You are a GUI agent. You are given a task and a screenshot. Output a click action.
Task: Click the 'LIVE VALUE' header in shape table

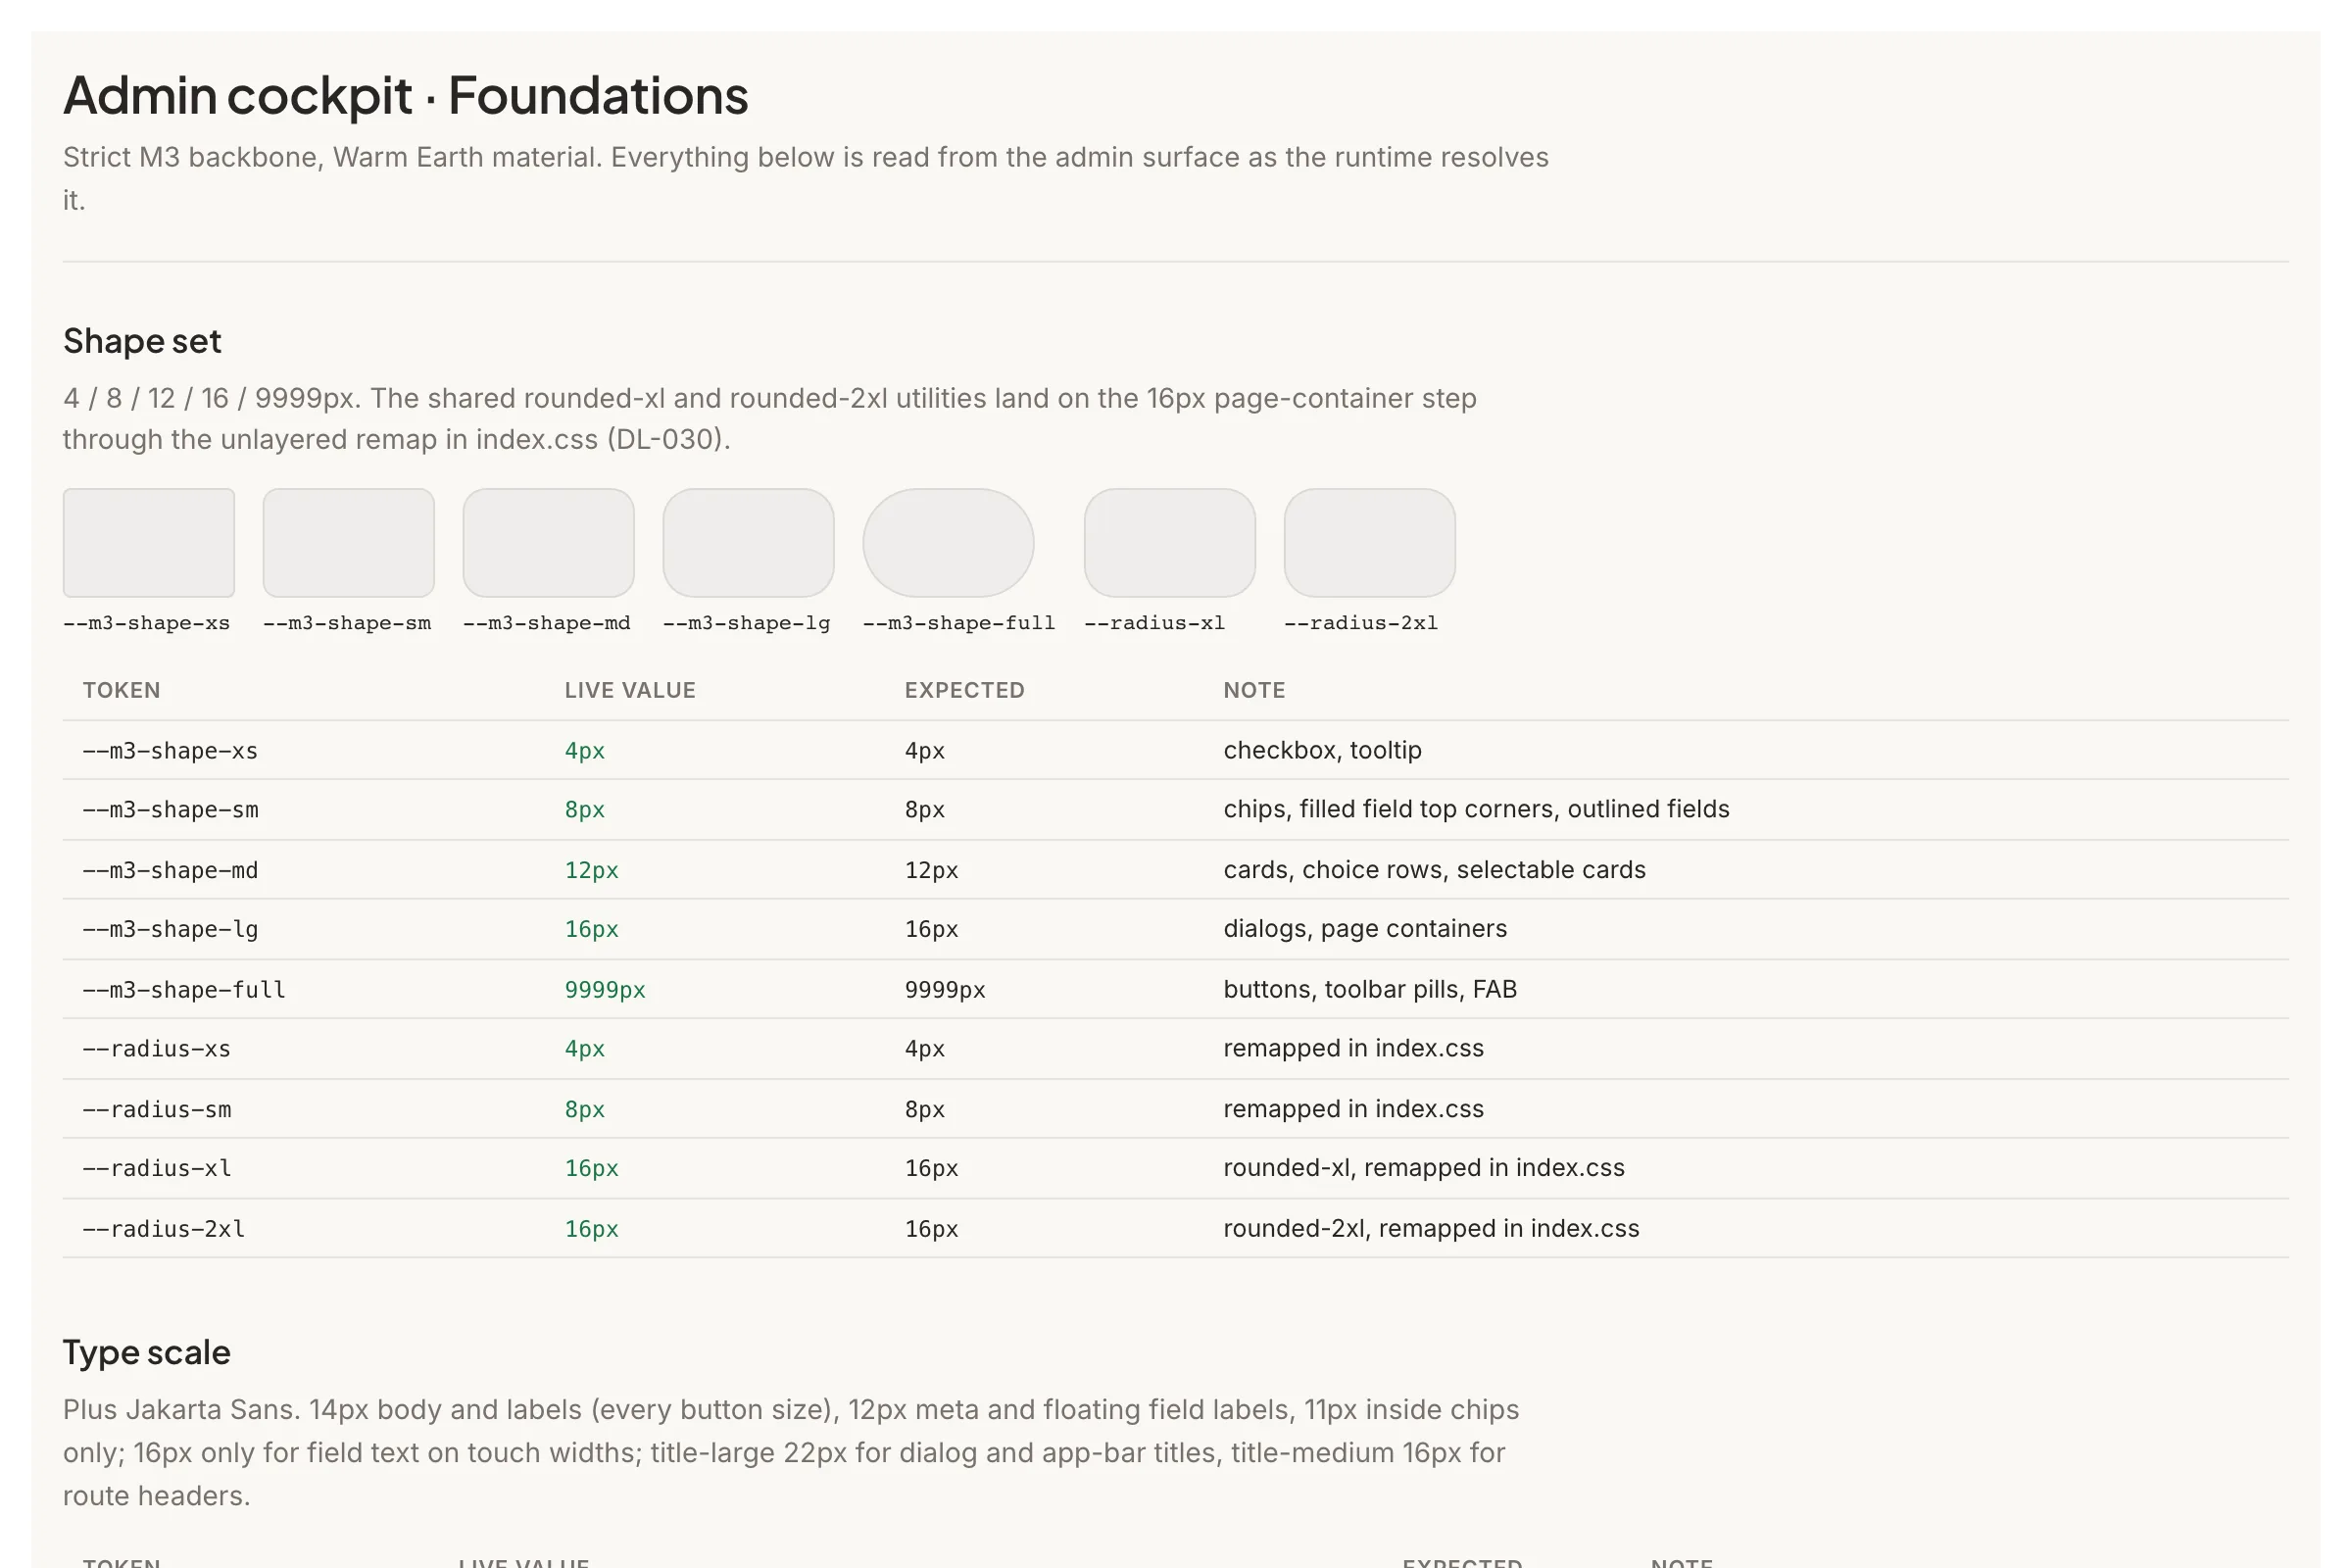tap(630, 690)
